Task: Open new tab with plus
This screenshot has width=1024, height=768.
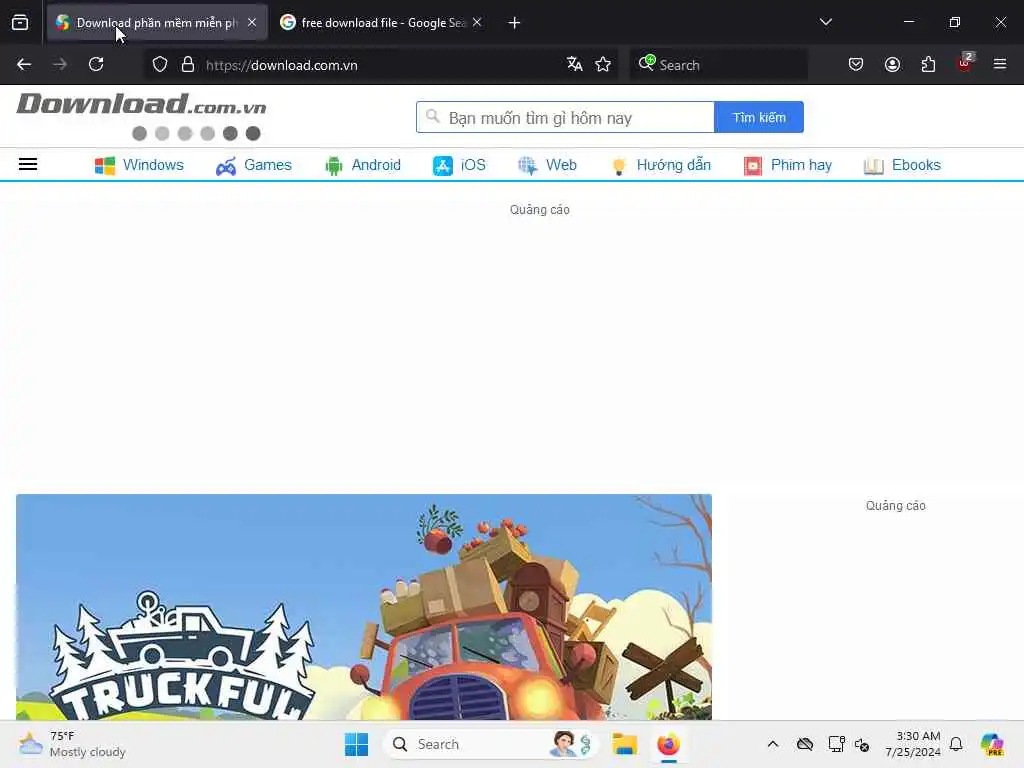Action: pos(515,23)
